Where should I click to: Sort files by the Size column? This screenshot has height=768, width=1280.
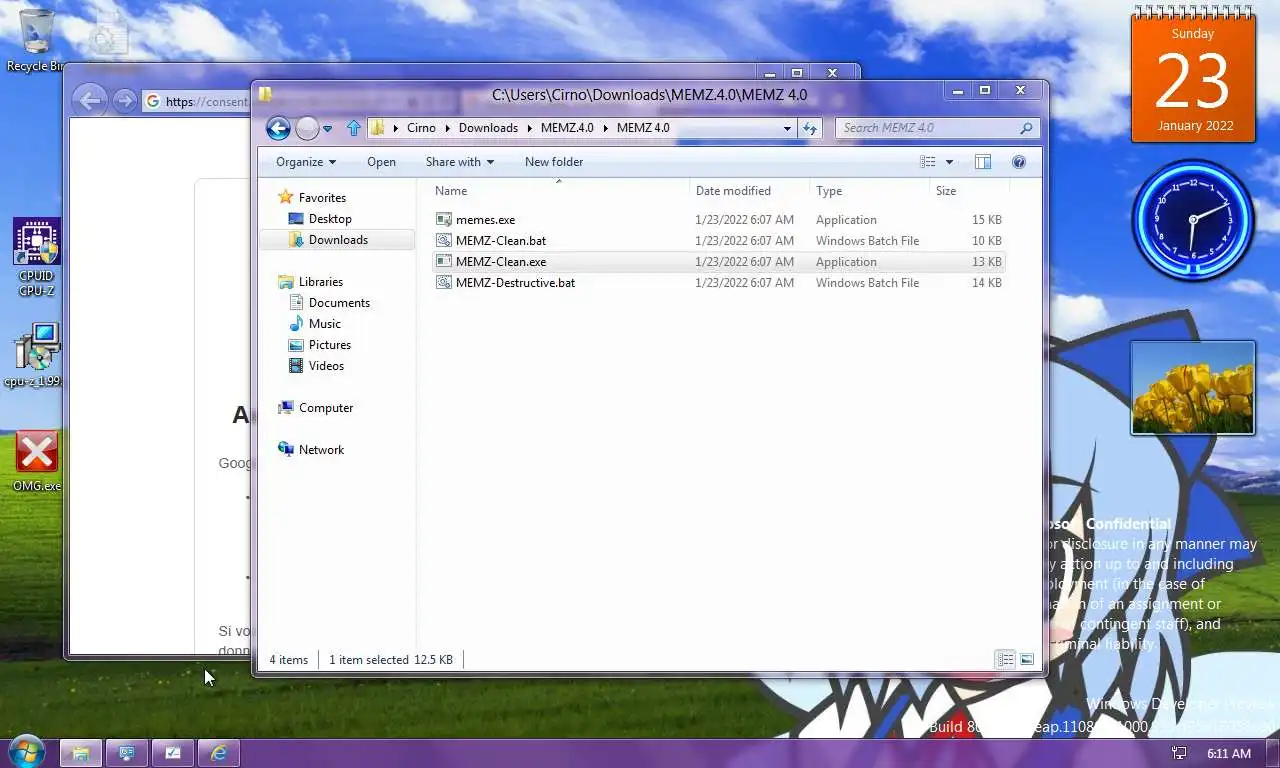[969, 191]
